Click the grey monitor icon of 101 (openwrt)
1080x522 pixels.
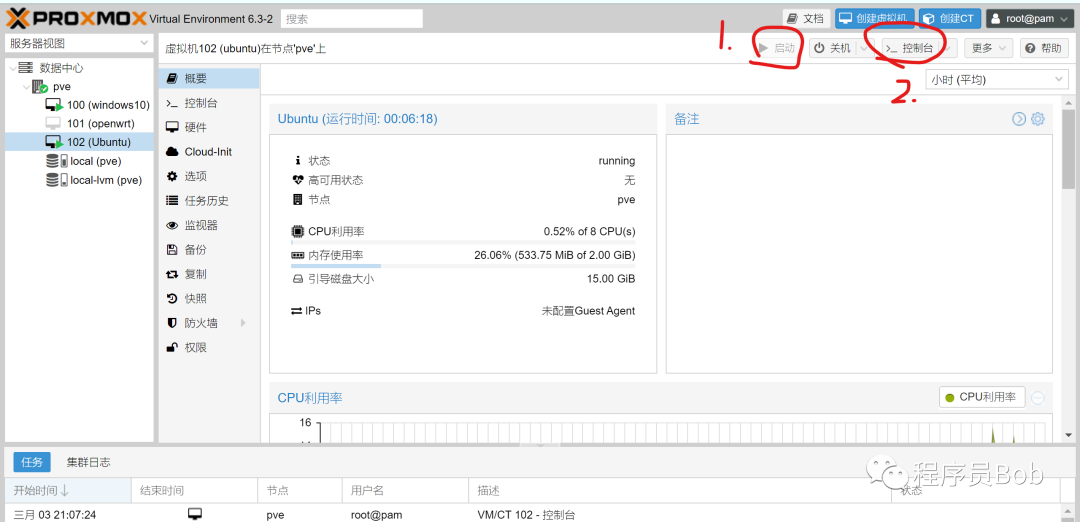coord(53,124)
